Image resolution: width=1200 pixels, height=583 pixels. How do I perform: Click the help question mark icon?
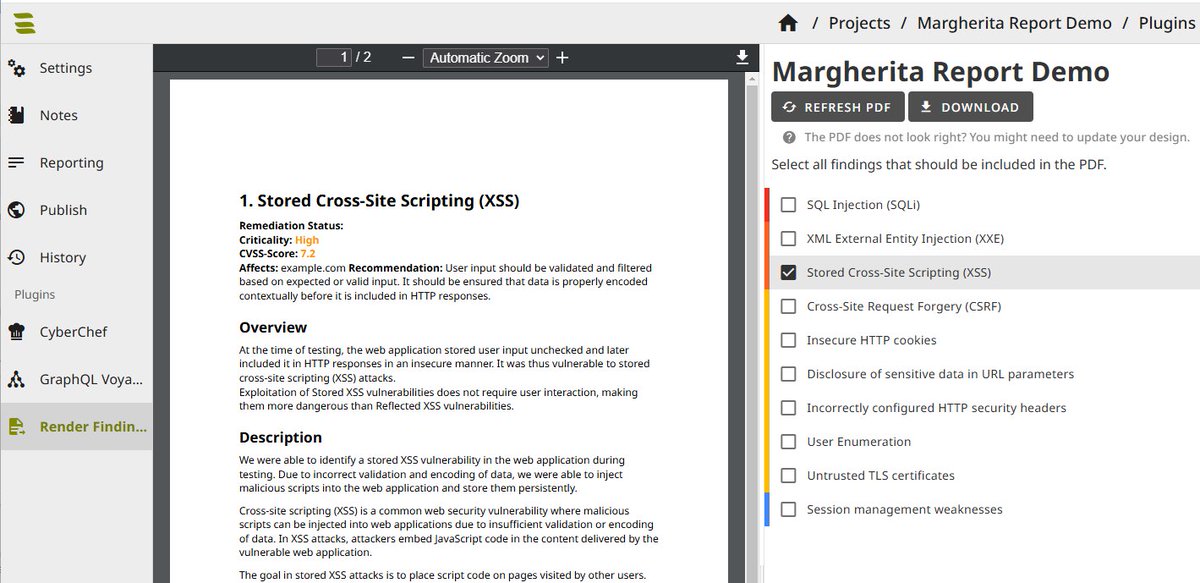tap(789, 137)
